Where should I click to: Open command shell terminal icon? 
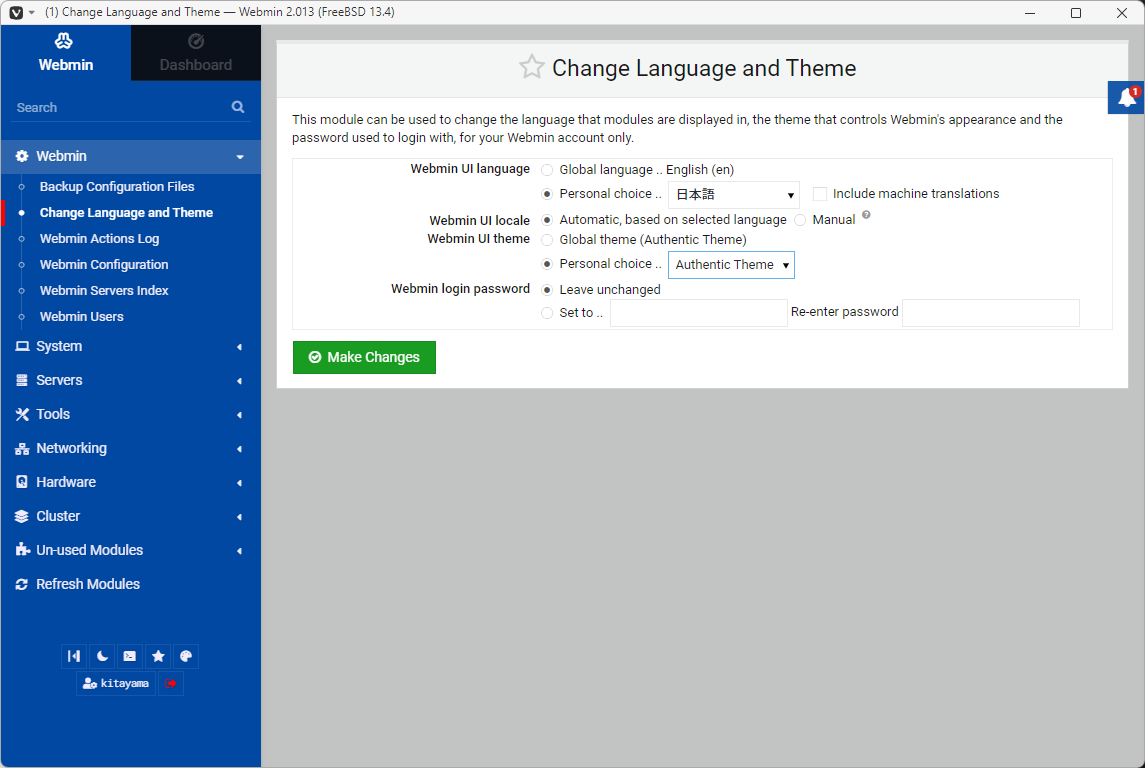tap(130, 656)
